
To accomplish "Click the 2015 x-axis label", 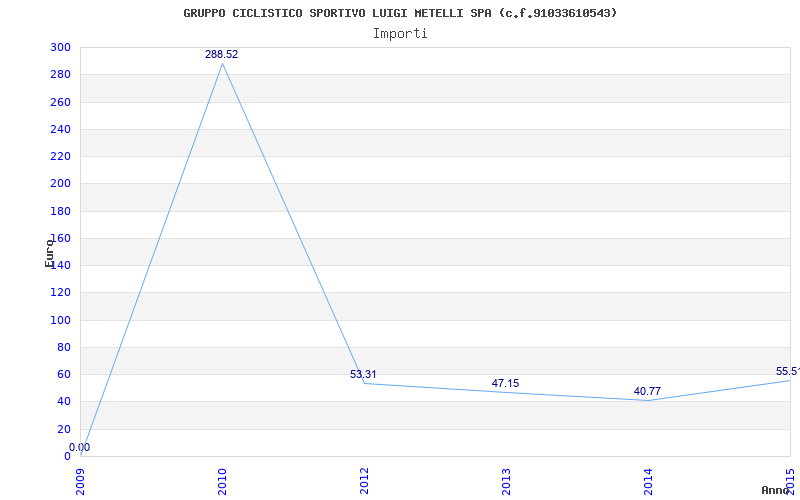I will click(790, 482).
